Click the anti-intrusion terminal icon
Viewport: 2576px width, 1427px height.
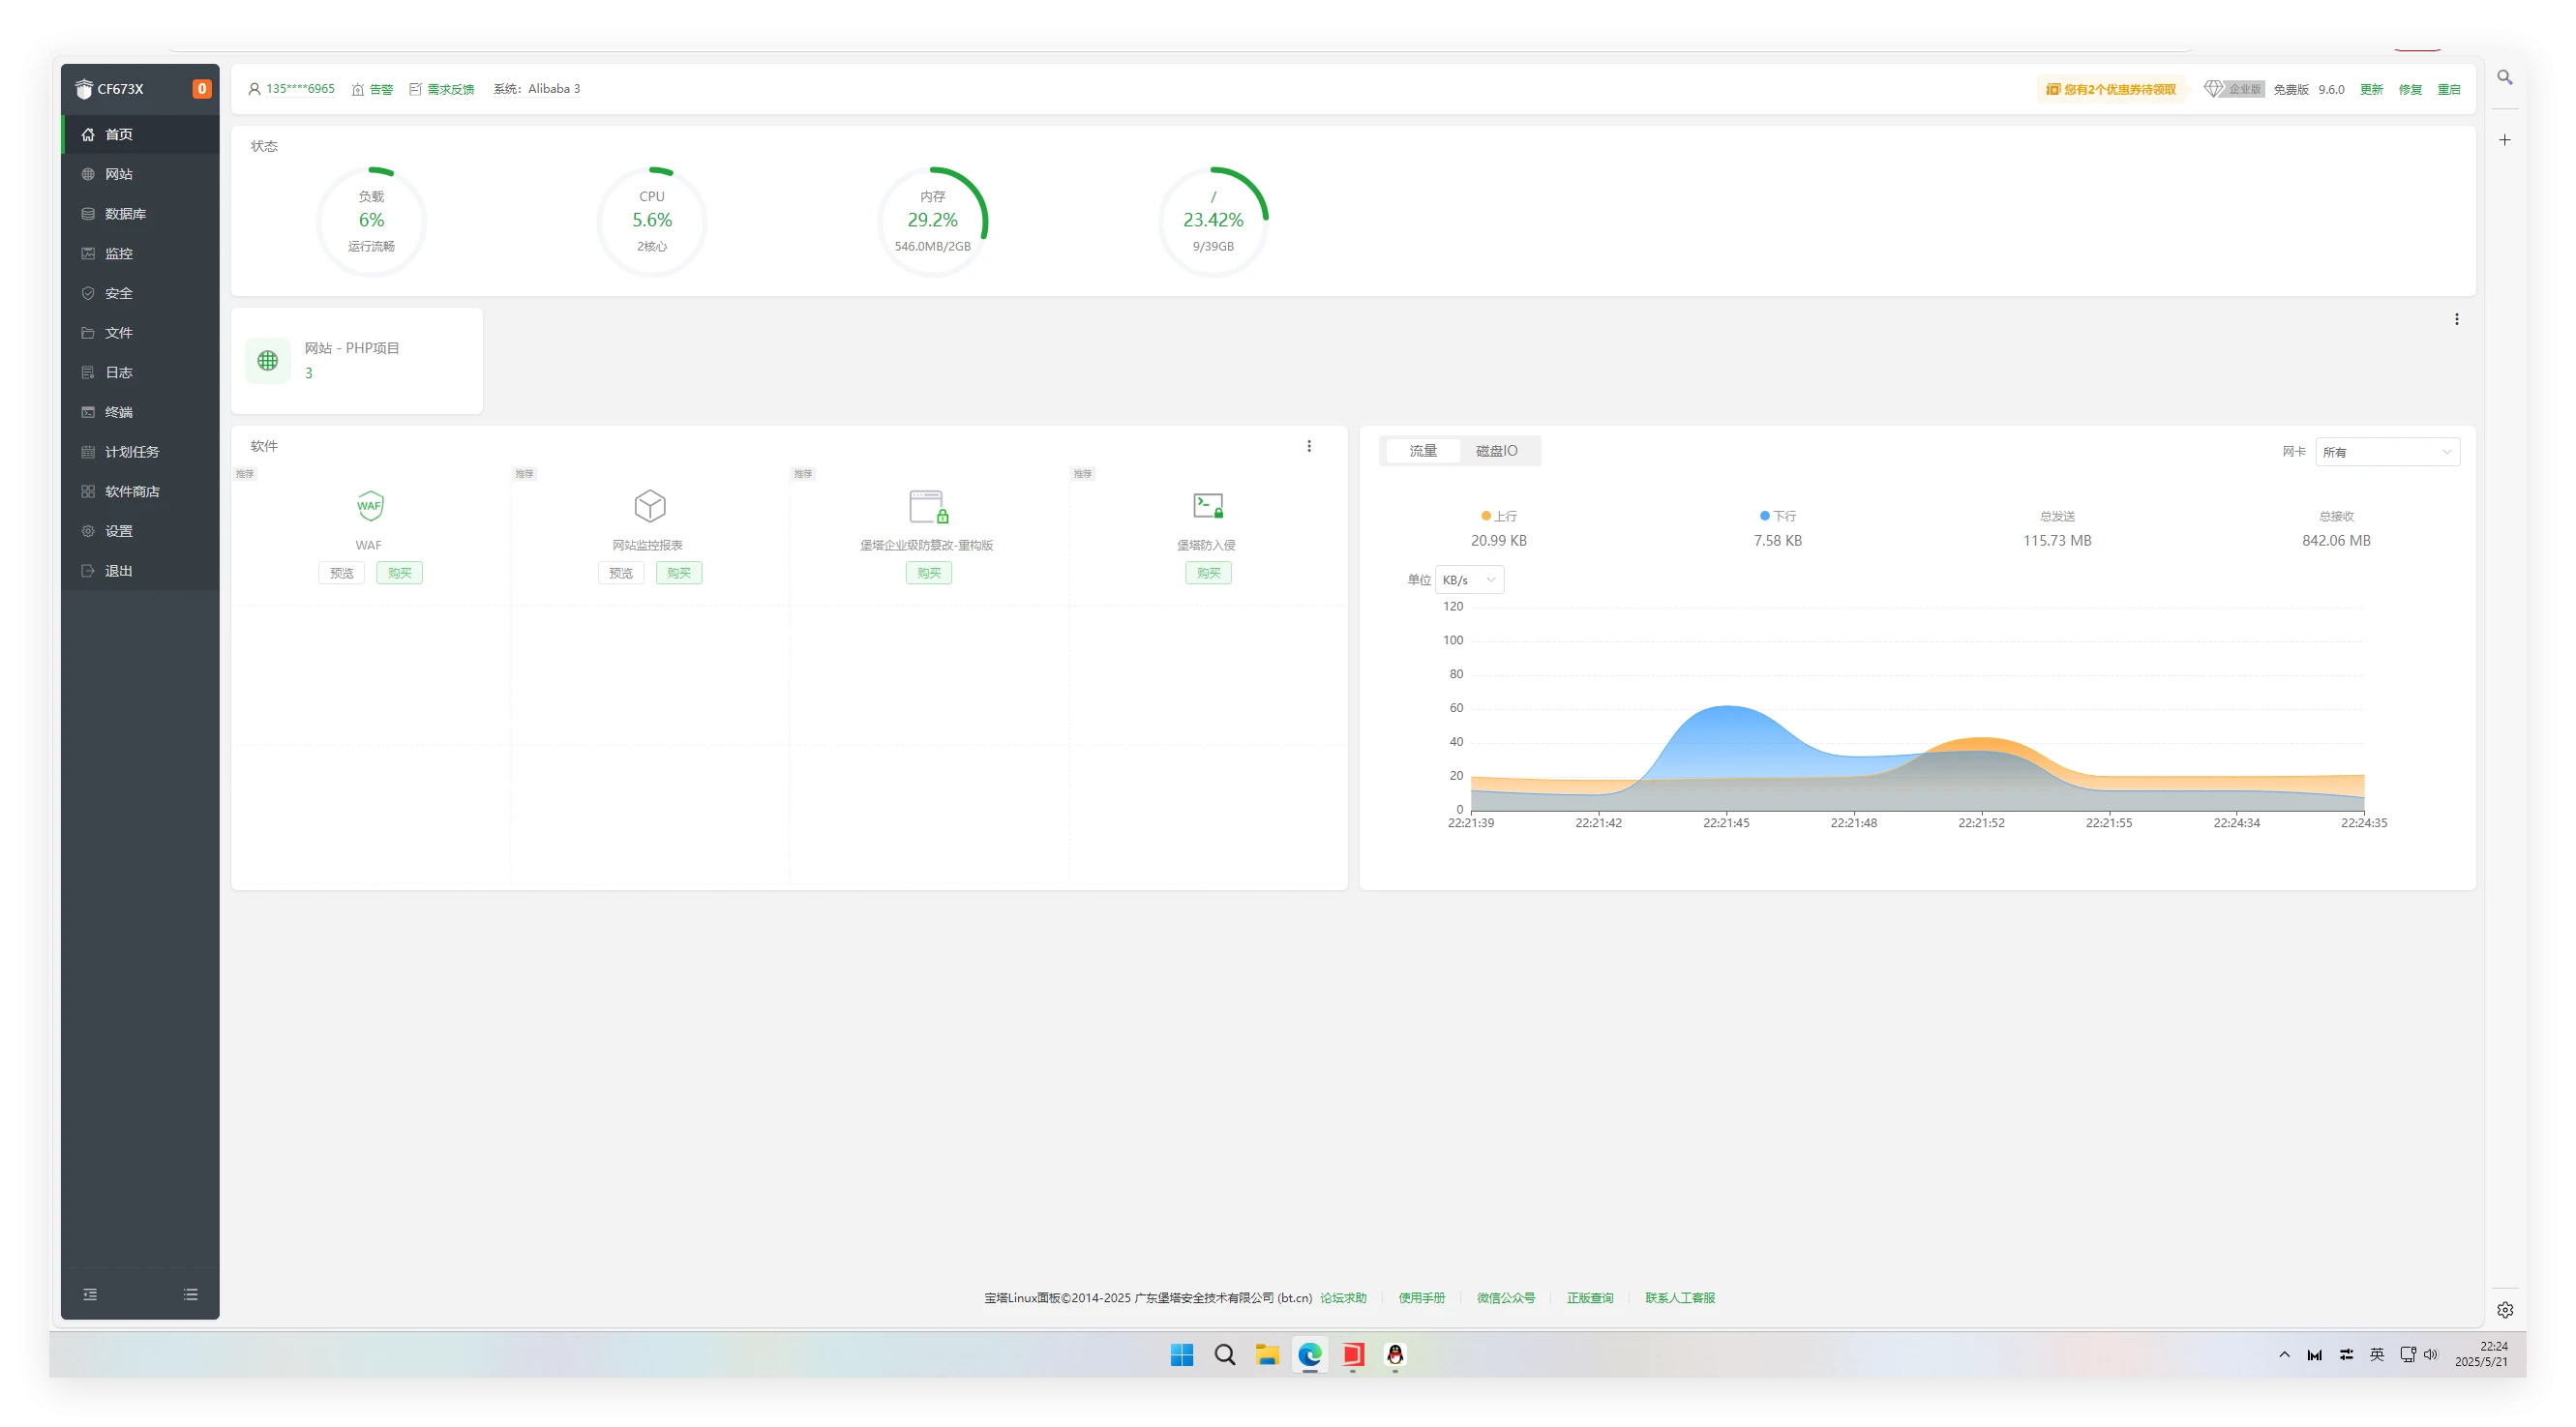[x=1207, y=506]
